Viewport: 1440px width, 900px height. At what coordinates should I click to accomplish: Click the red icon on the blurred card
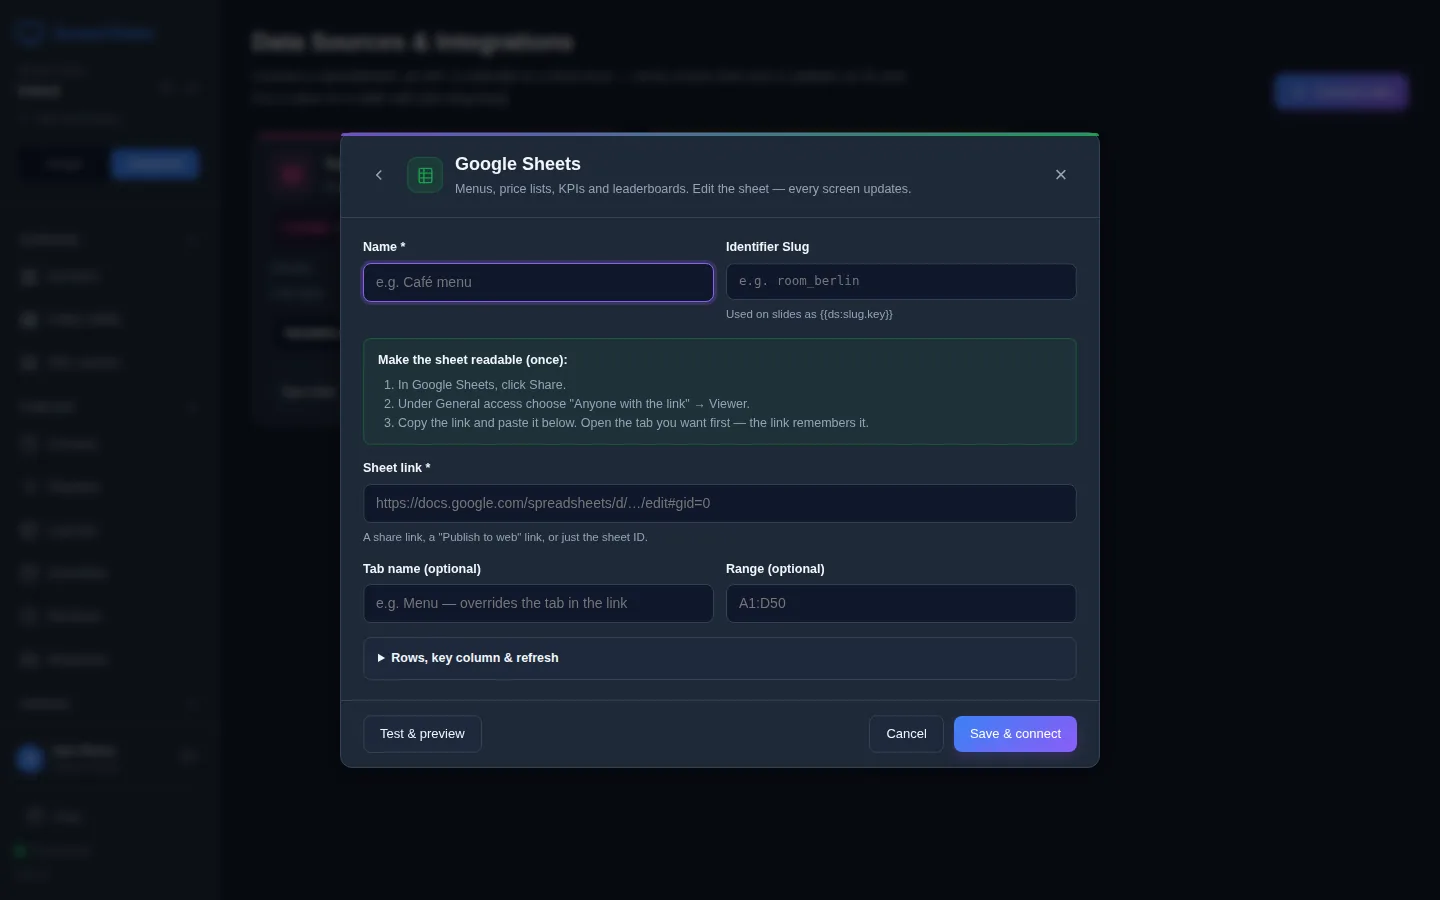[292, 176]
